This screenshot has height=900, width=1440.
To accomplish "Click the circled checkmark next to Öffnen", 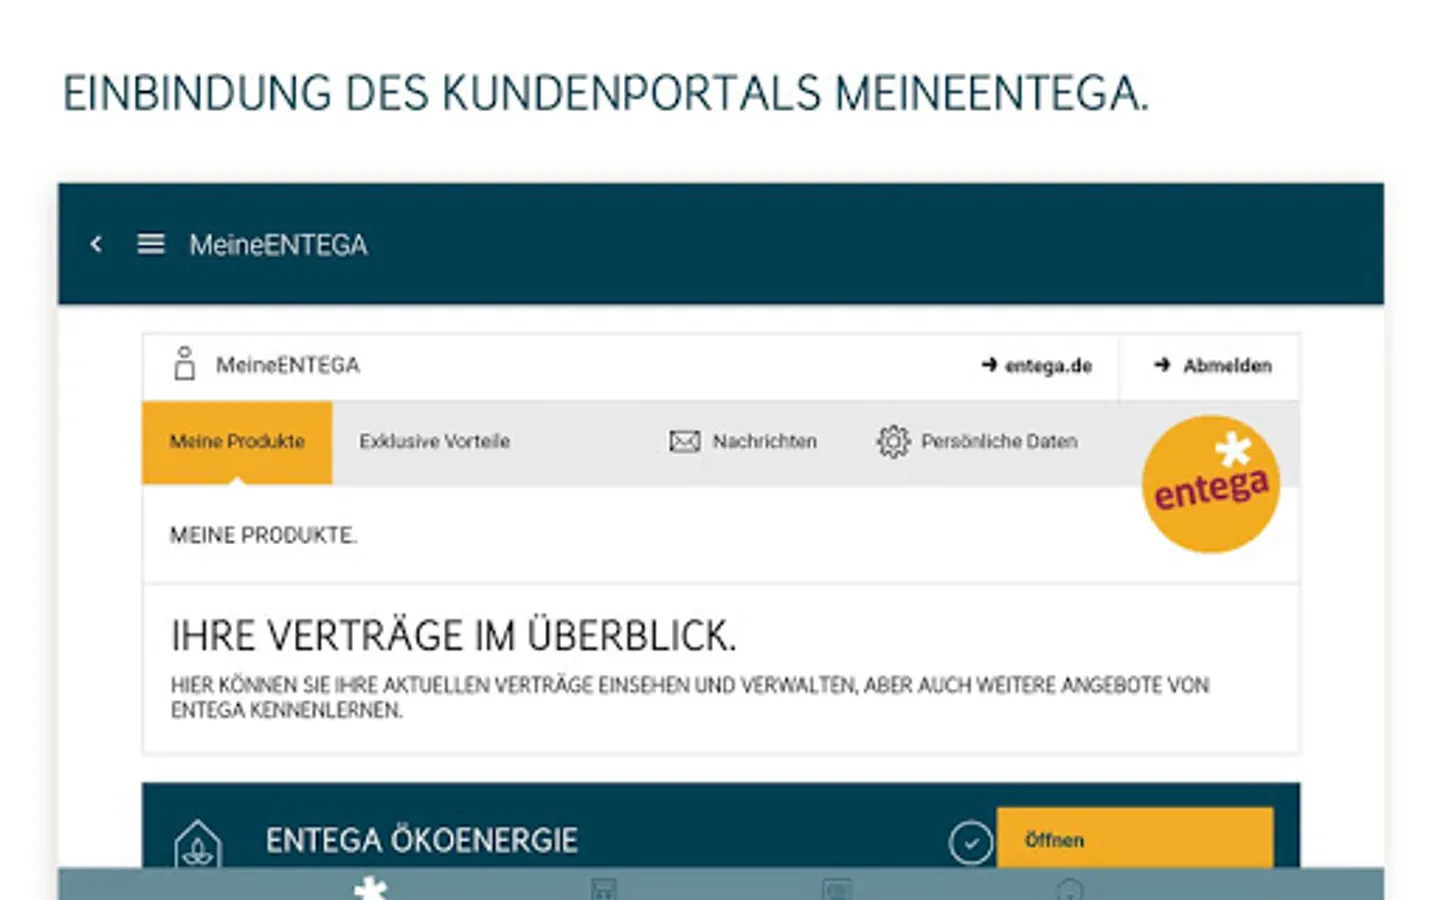I will (x=970, y=842).
